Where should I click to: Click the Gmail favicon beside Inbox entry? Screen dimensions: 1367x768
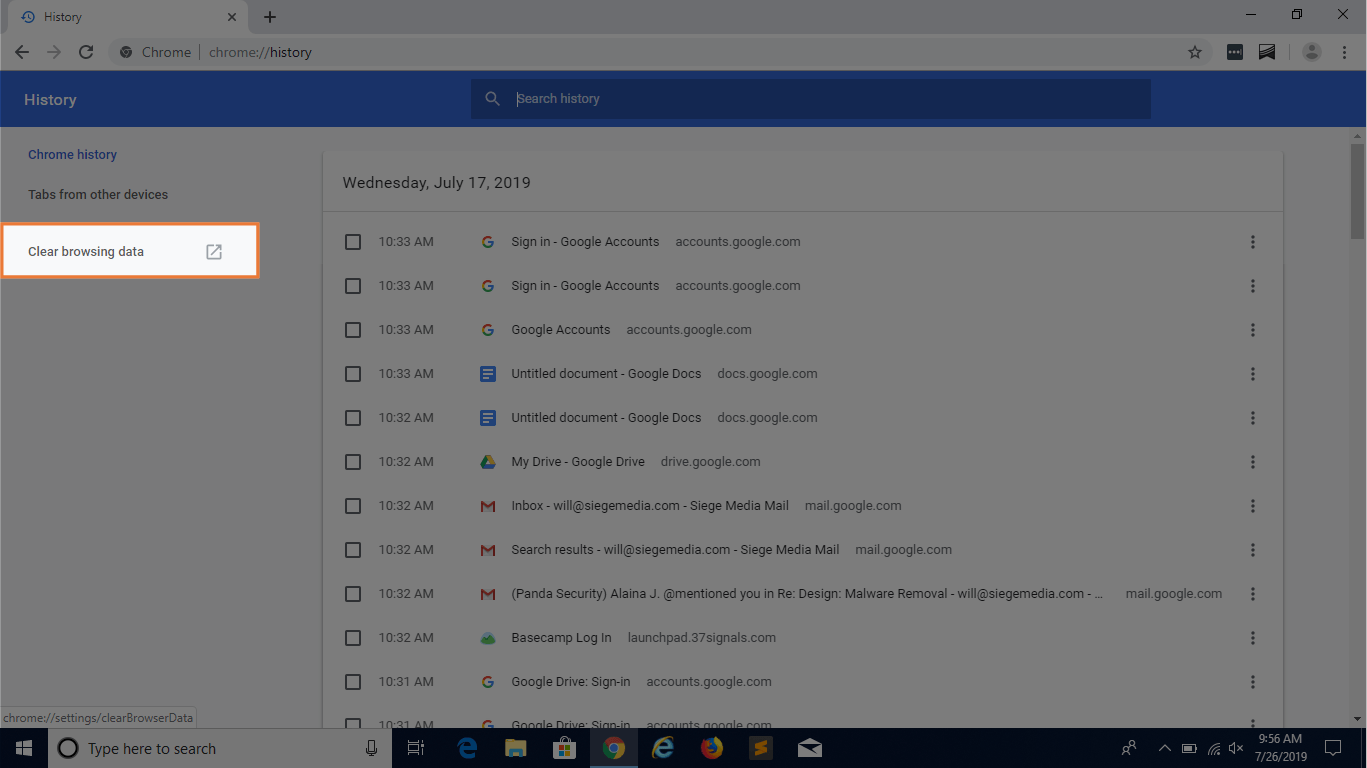(x=488, y=506)
